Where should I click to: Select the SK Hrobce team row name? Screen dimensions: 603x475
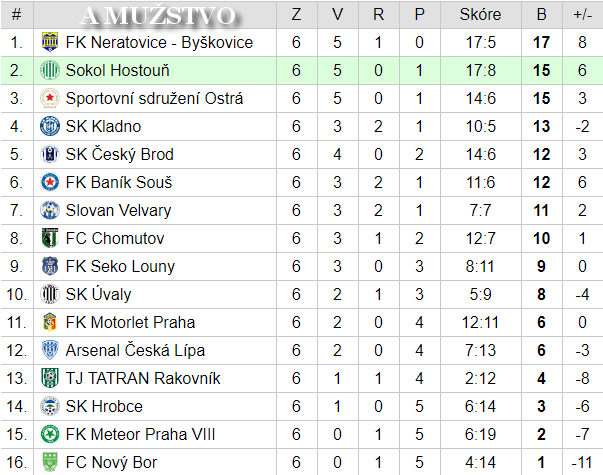point(104,407)
